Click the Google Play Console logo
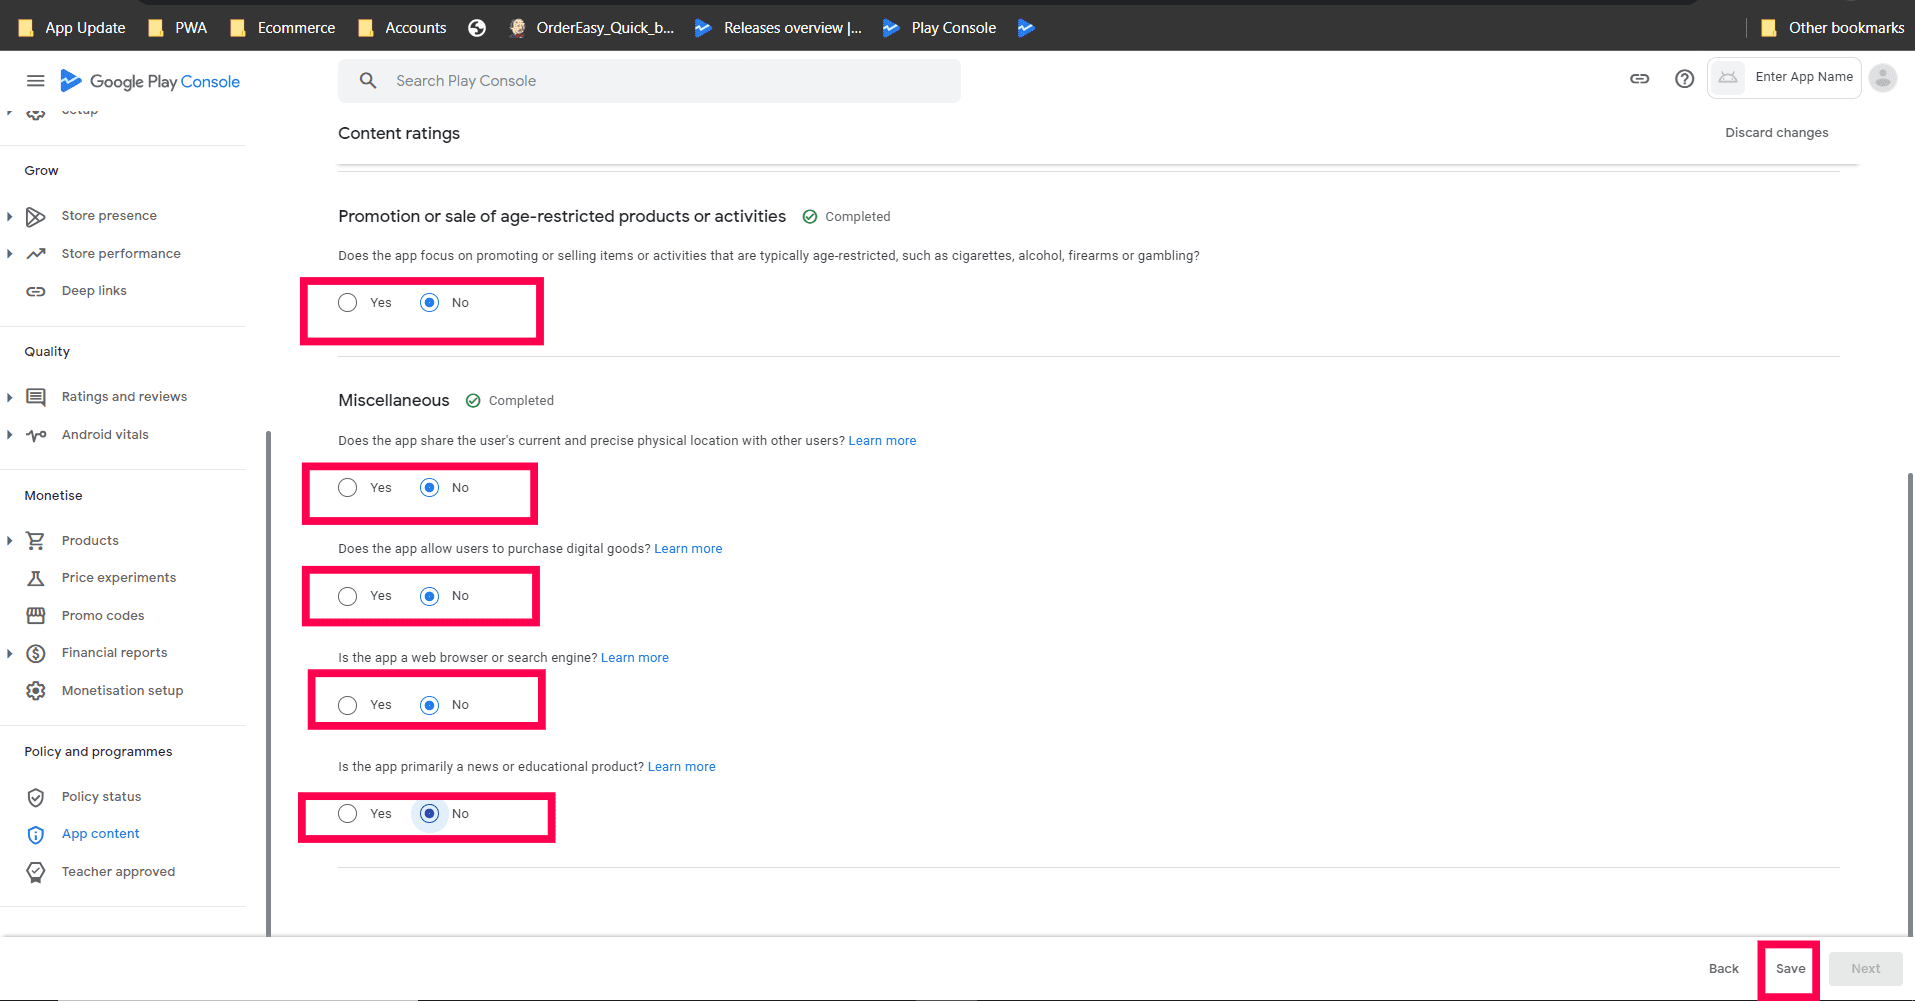The width and height of the screenshot is (1915, 1001). click(150, 81)
